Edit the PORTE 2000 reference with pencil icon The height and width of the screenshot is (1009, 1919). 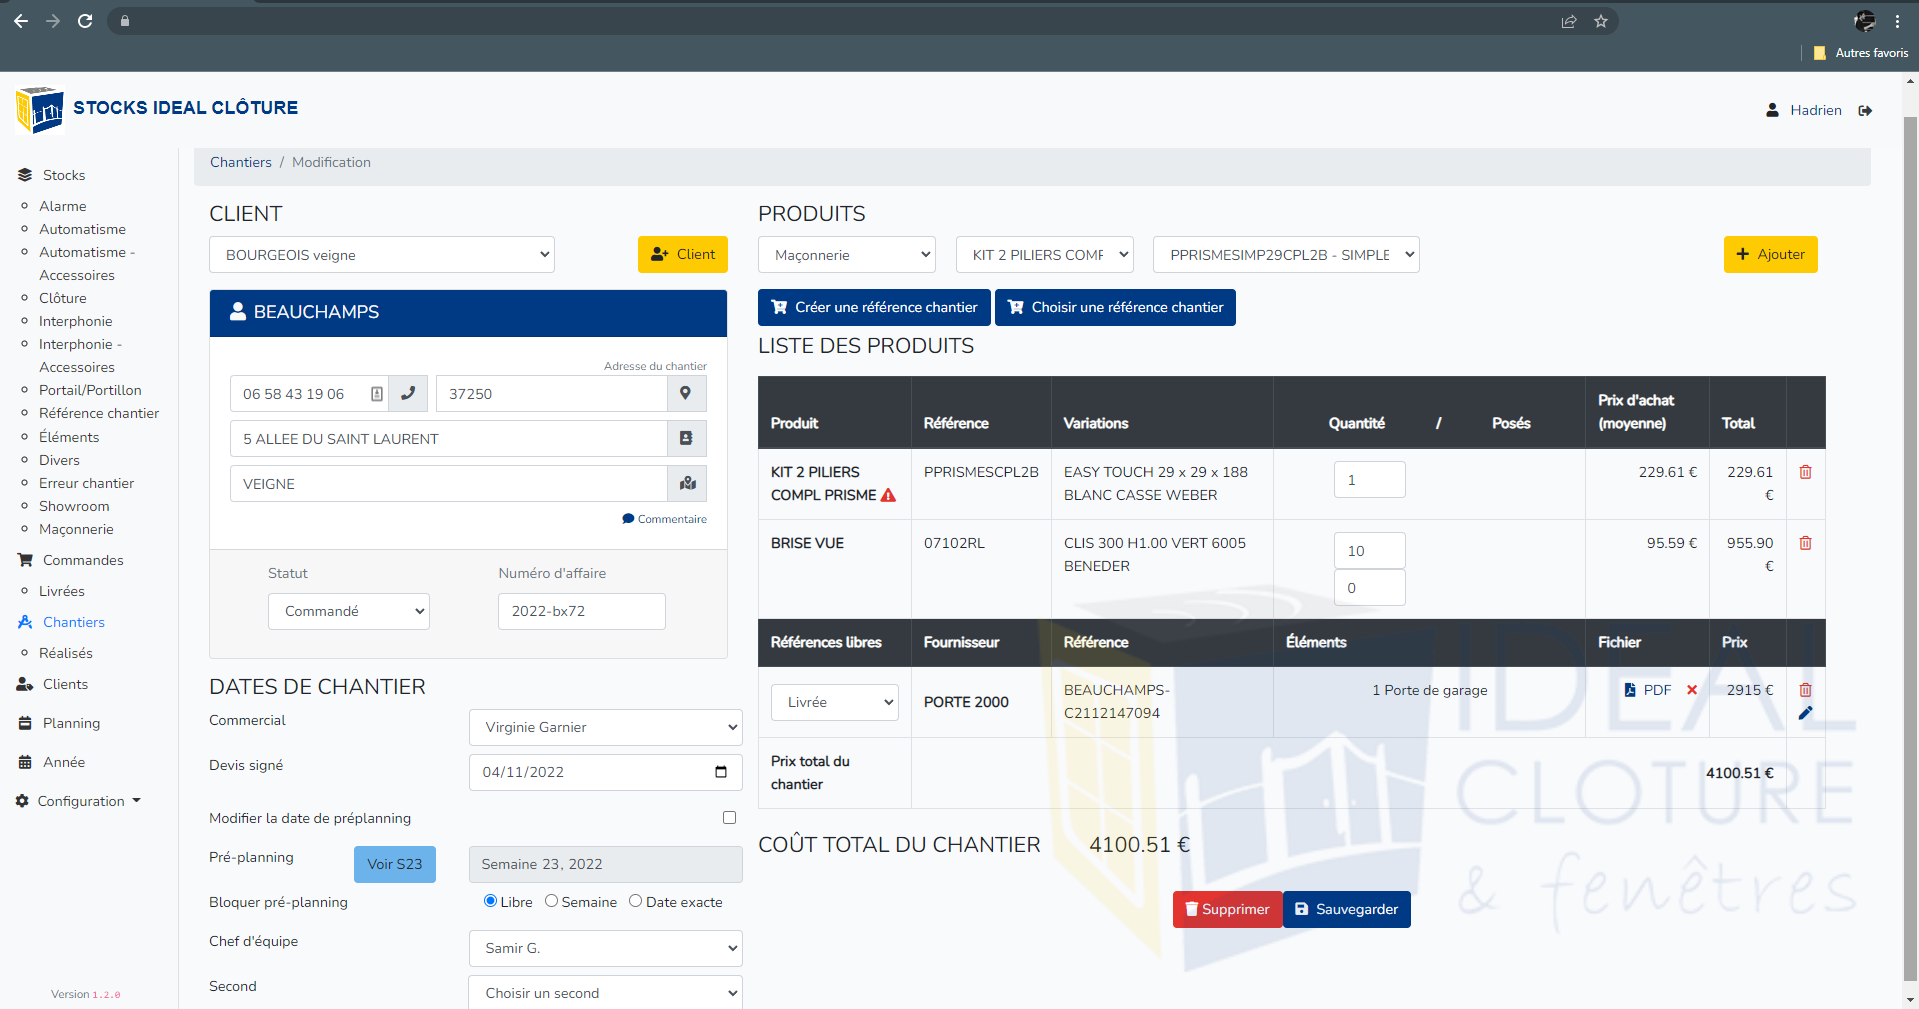tap(1805, 713)
